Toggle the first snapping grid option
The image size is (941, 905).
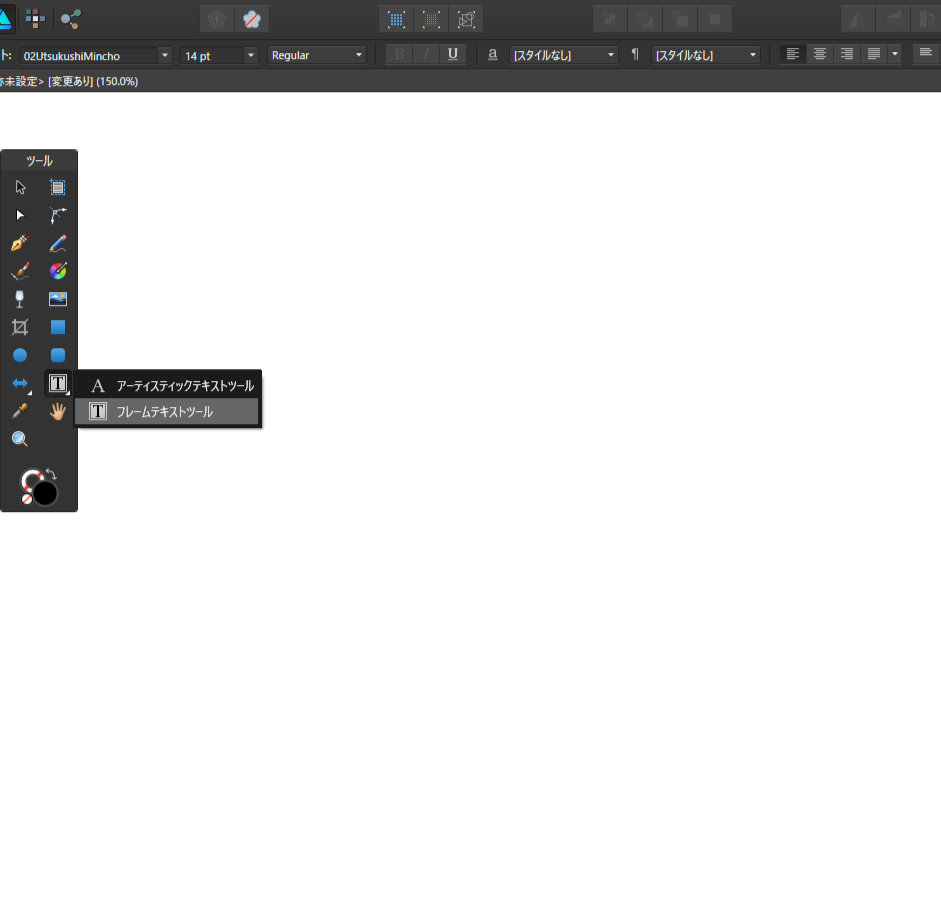click(396, 20)
